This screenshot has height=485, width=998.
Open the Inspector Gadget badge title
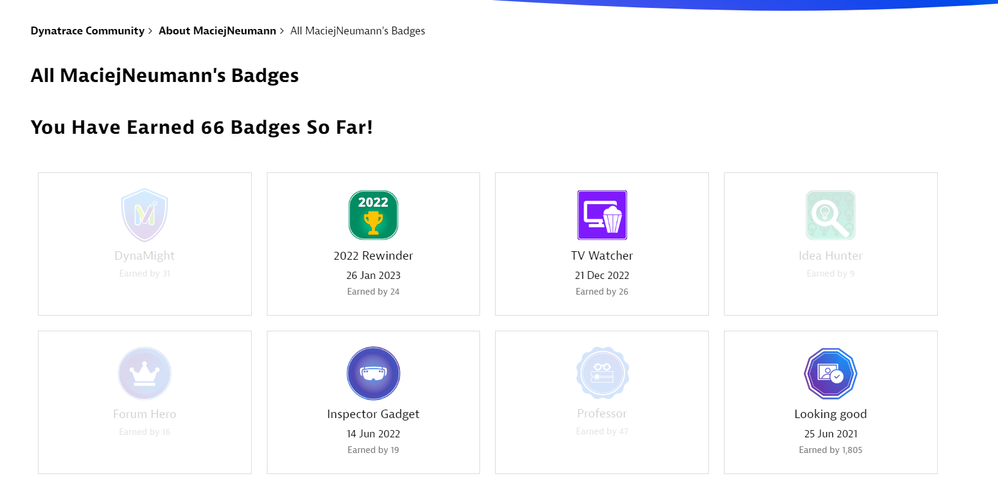pyautogui.click(x=373, y=414)
